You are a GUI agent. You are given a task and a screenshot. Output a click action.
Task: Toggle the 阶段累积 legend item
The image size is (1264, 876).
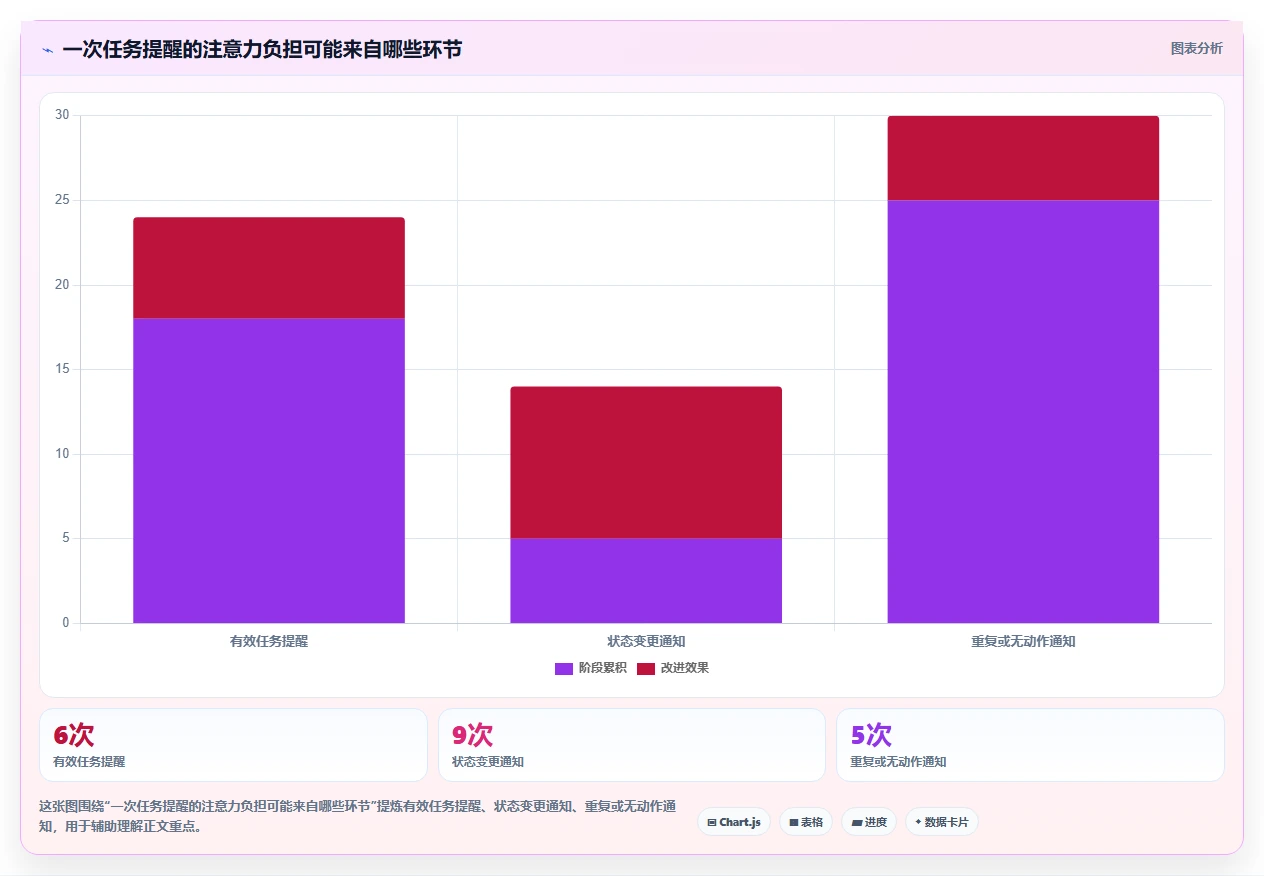tap(591, 668)
